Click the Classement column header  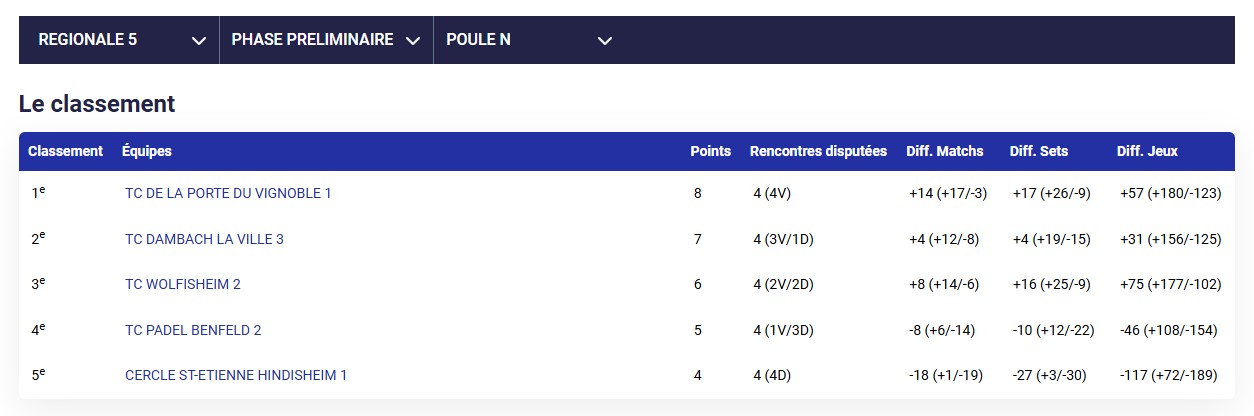(65, 152)
